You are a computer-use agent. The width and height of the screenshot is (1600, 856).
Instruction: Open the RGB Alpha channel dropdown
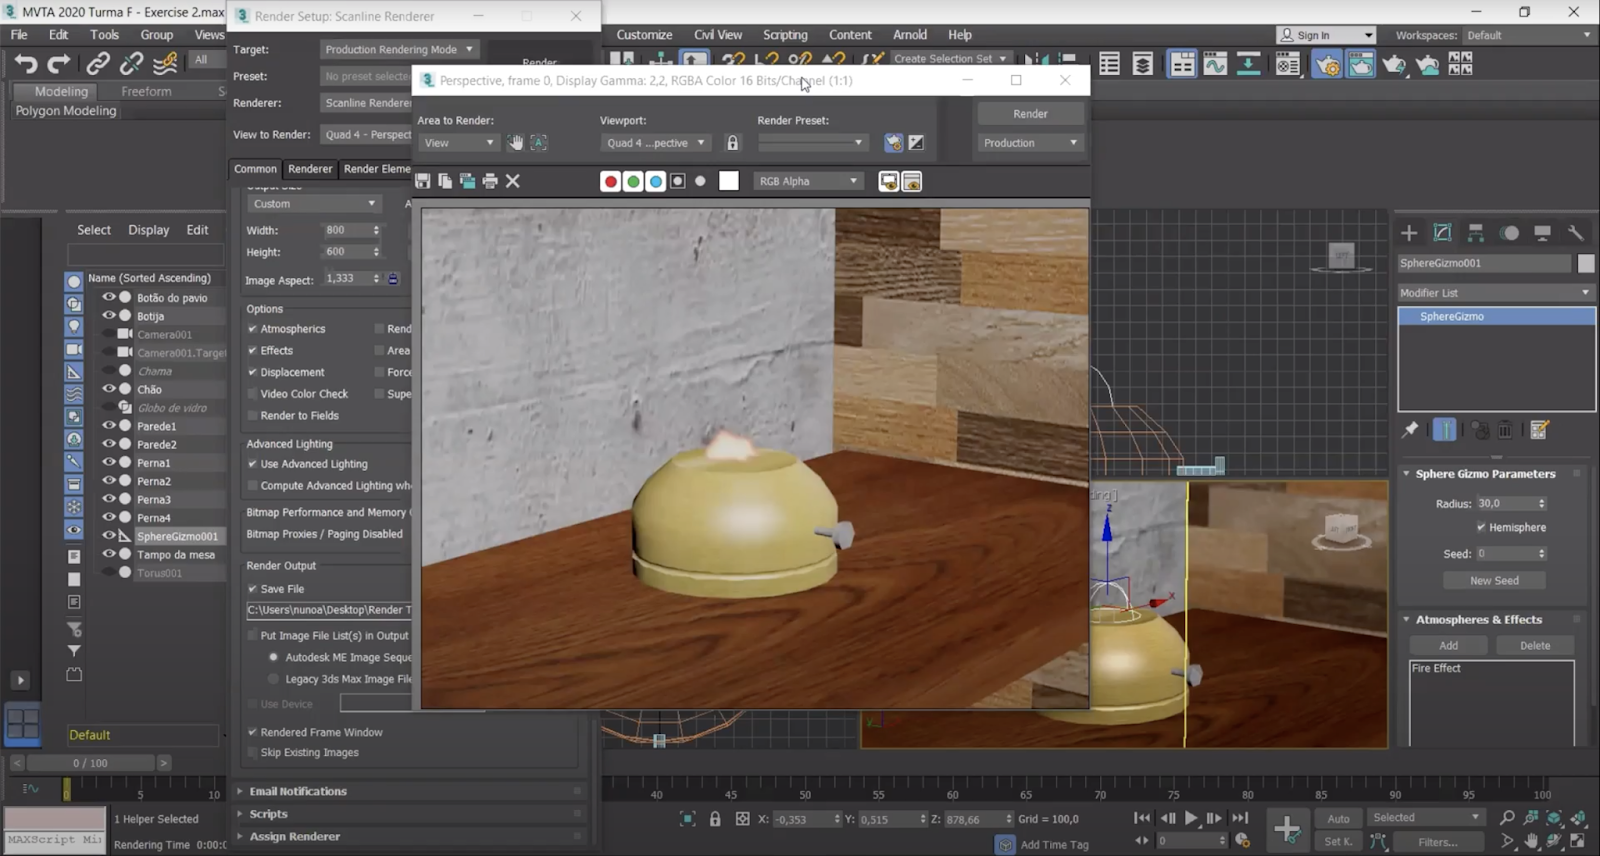(808, 181)
